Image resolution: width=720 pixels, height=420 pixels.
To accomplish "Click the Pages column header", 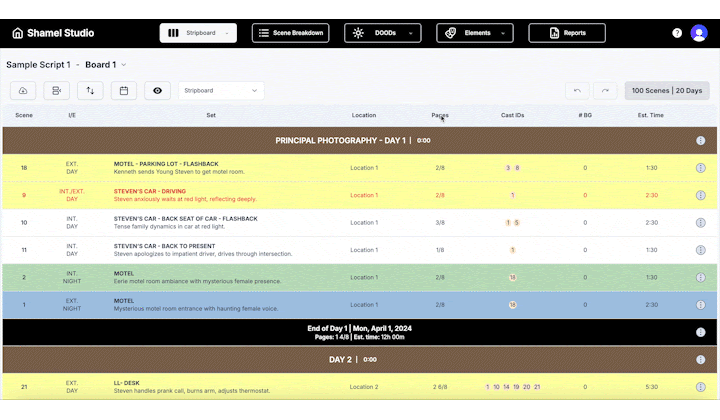I will pyautogui.click(x=440, y=115).
